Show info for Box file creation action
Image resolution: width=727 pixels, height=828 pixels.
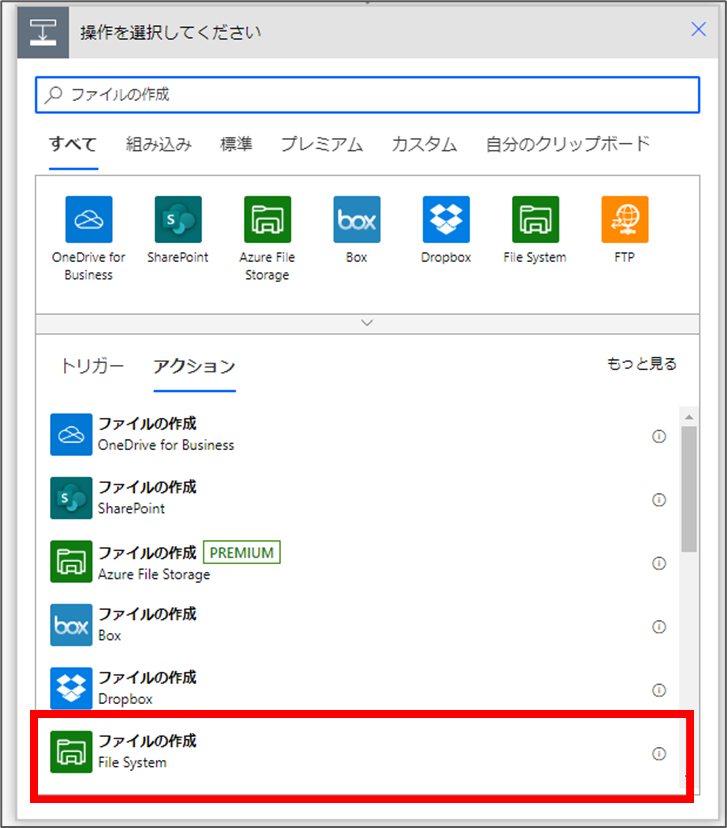pyautogui.click(x=659, y=626)
